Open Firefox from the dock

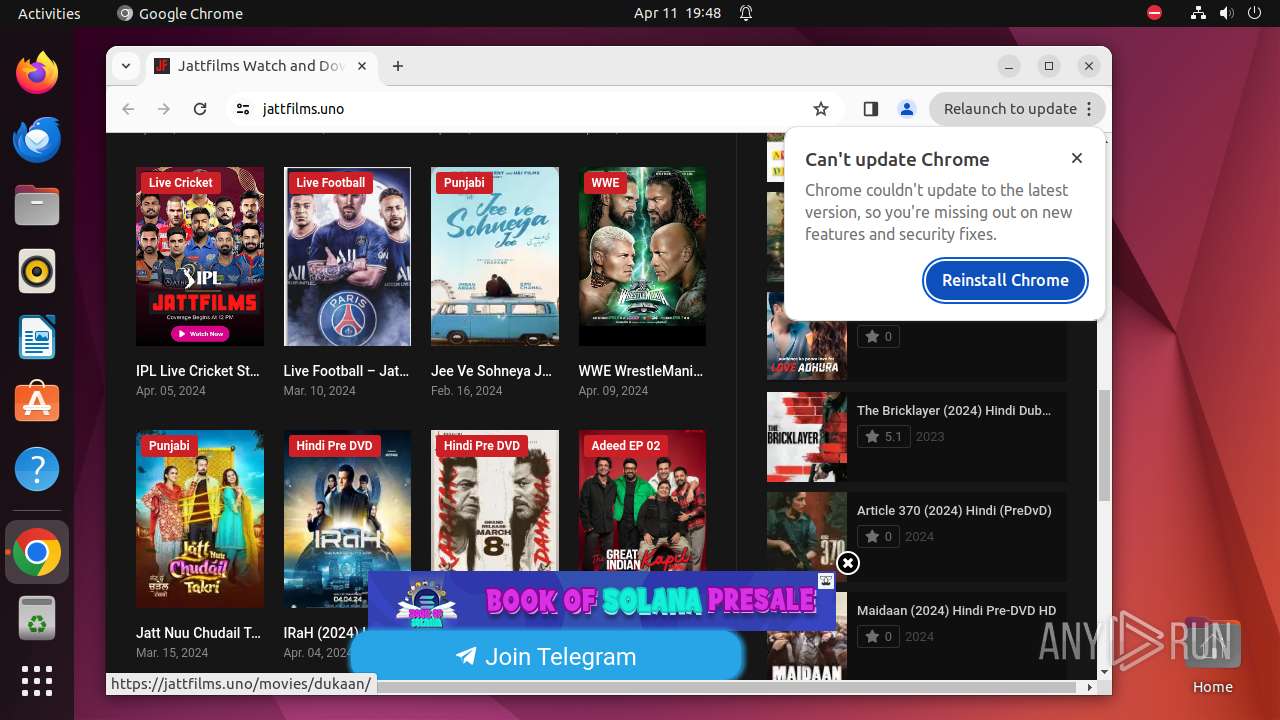pyautogui.click(x=37, y=73)
